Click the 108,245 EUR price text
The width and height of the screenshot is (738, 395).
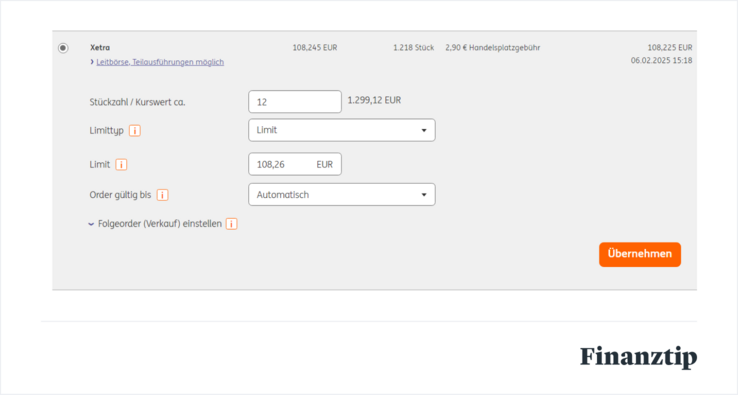(x=315, y=48)
